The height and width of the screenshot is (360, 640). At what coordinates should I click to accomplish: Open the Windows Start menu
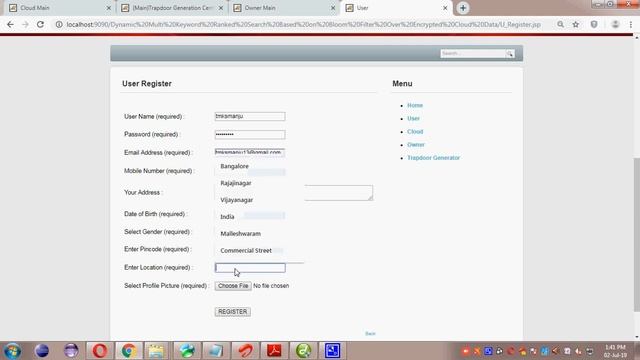click(x=12, y=351)
